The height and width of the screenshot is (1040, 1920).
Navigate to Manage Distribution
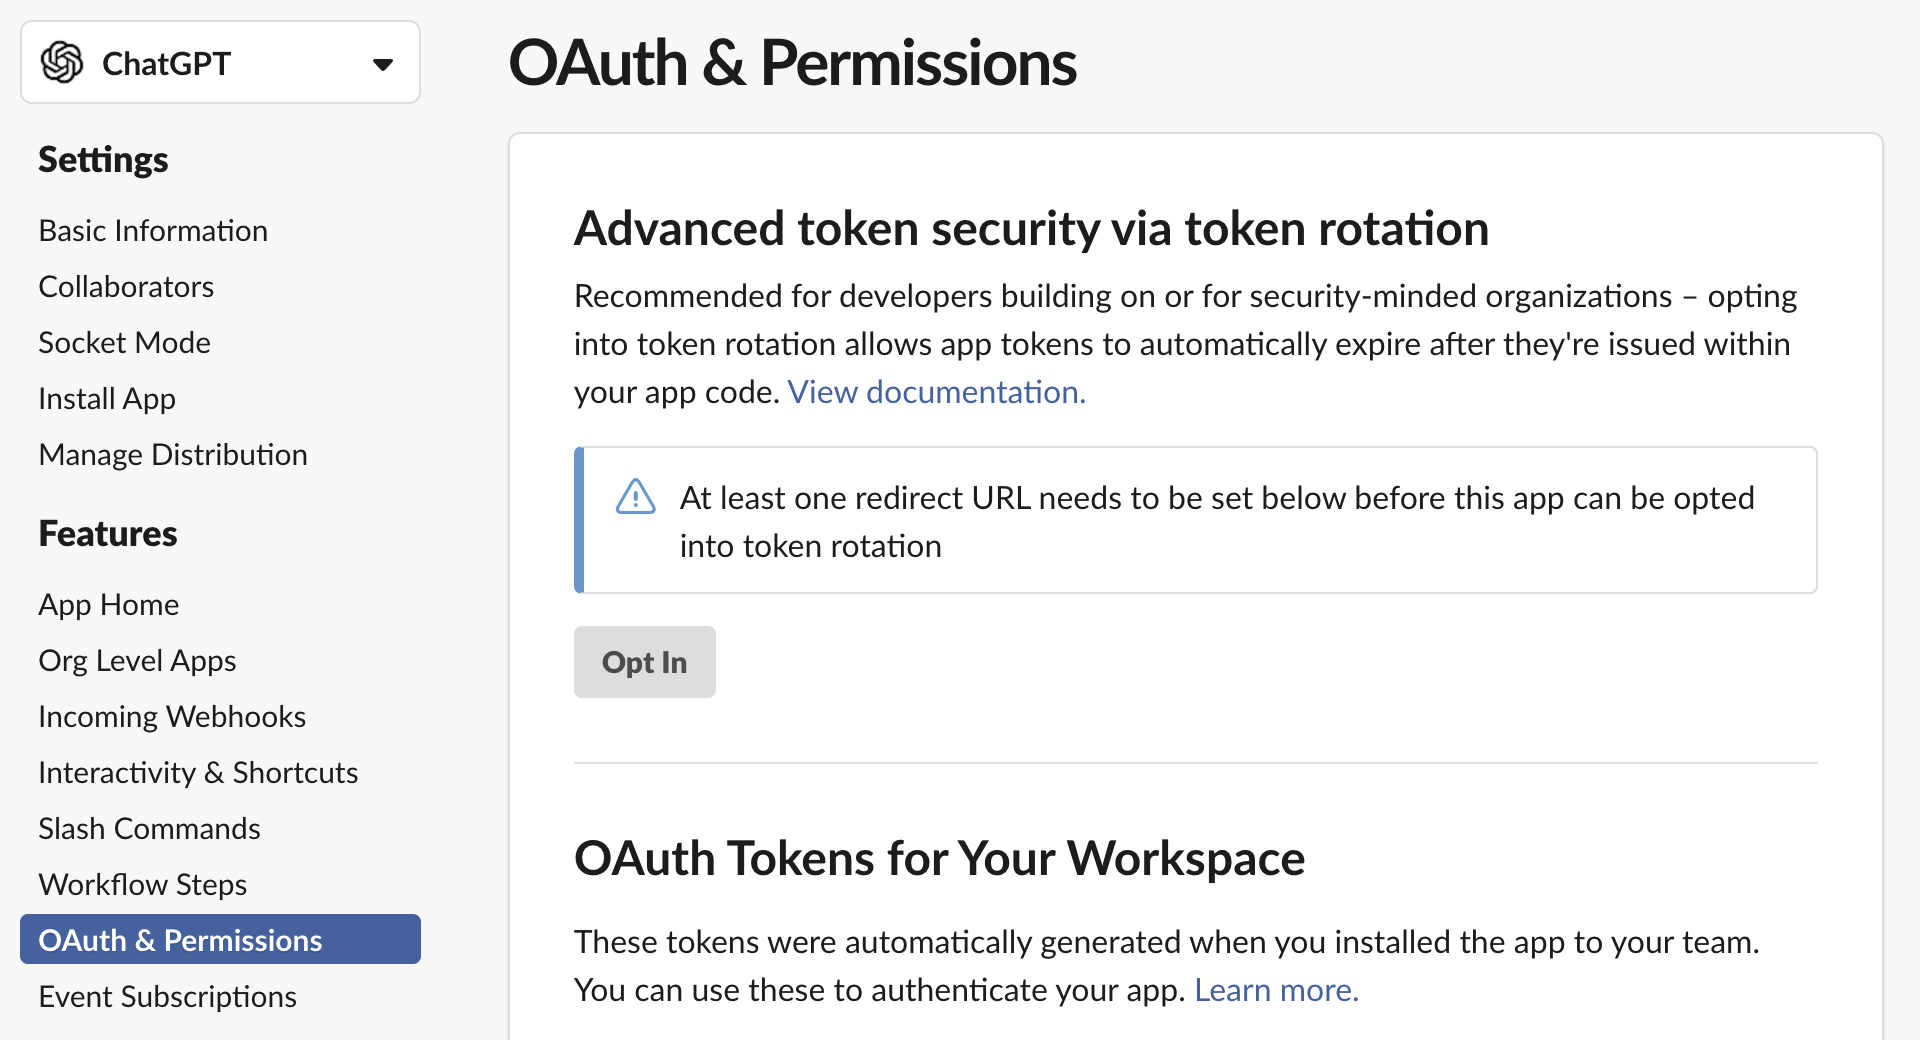click(173, 455)
